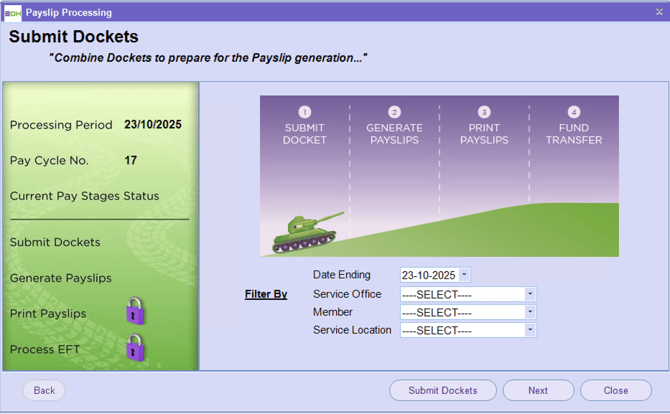
Task: Click the Filter By underlined label
Action: [266, 294]
